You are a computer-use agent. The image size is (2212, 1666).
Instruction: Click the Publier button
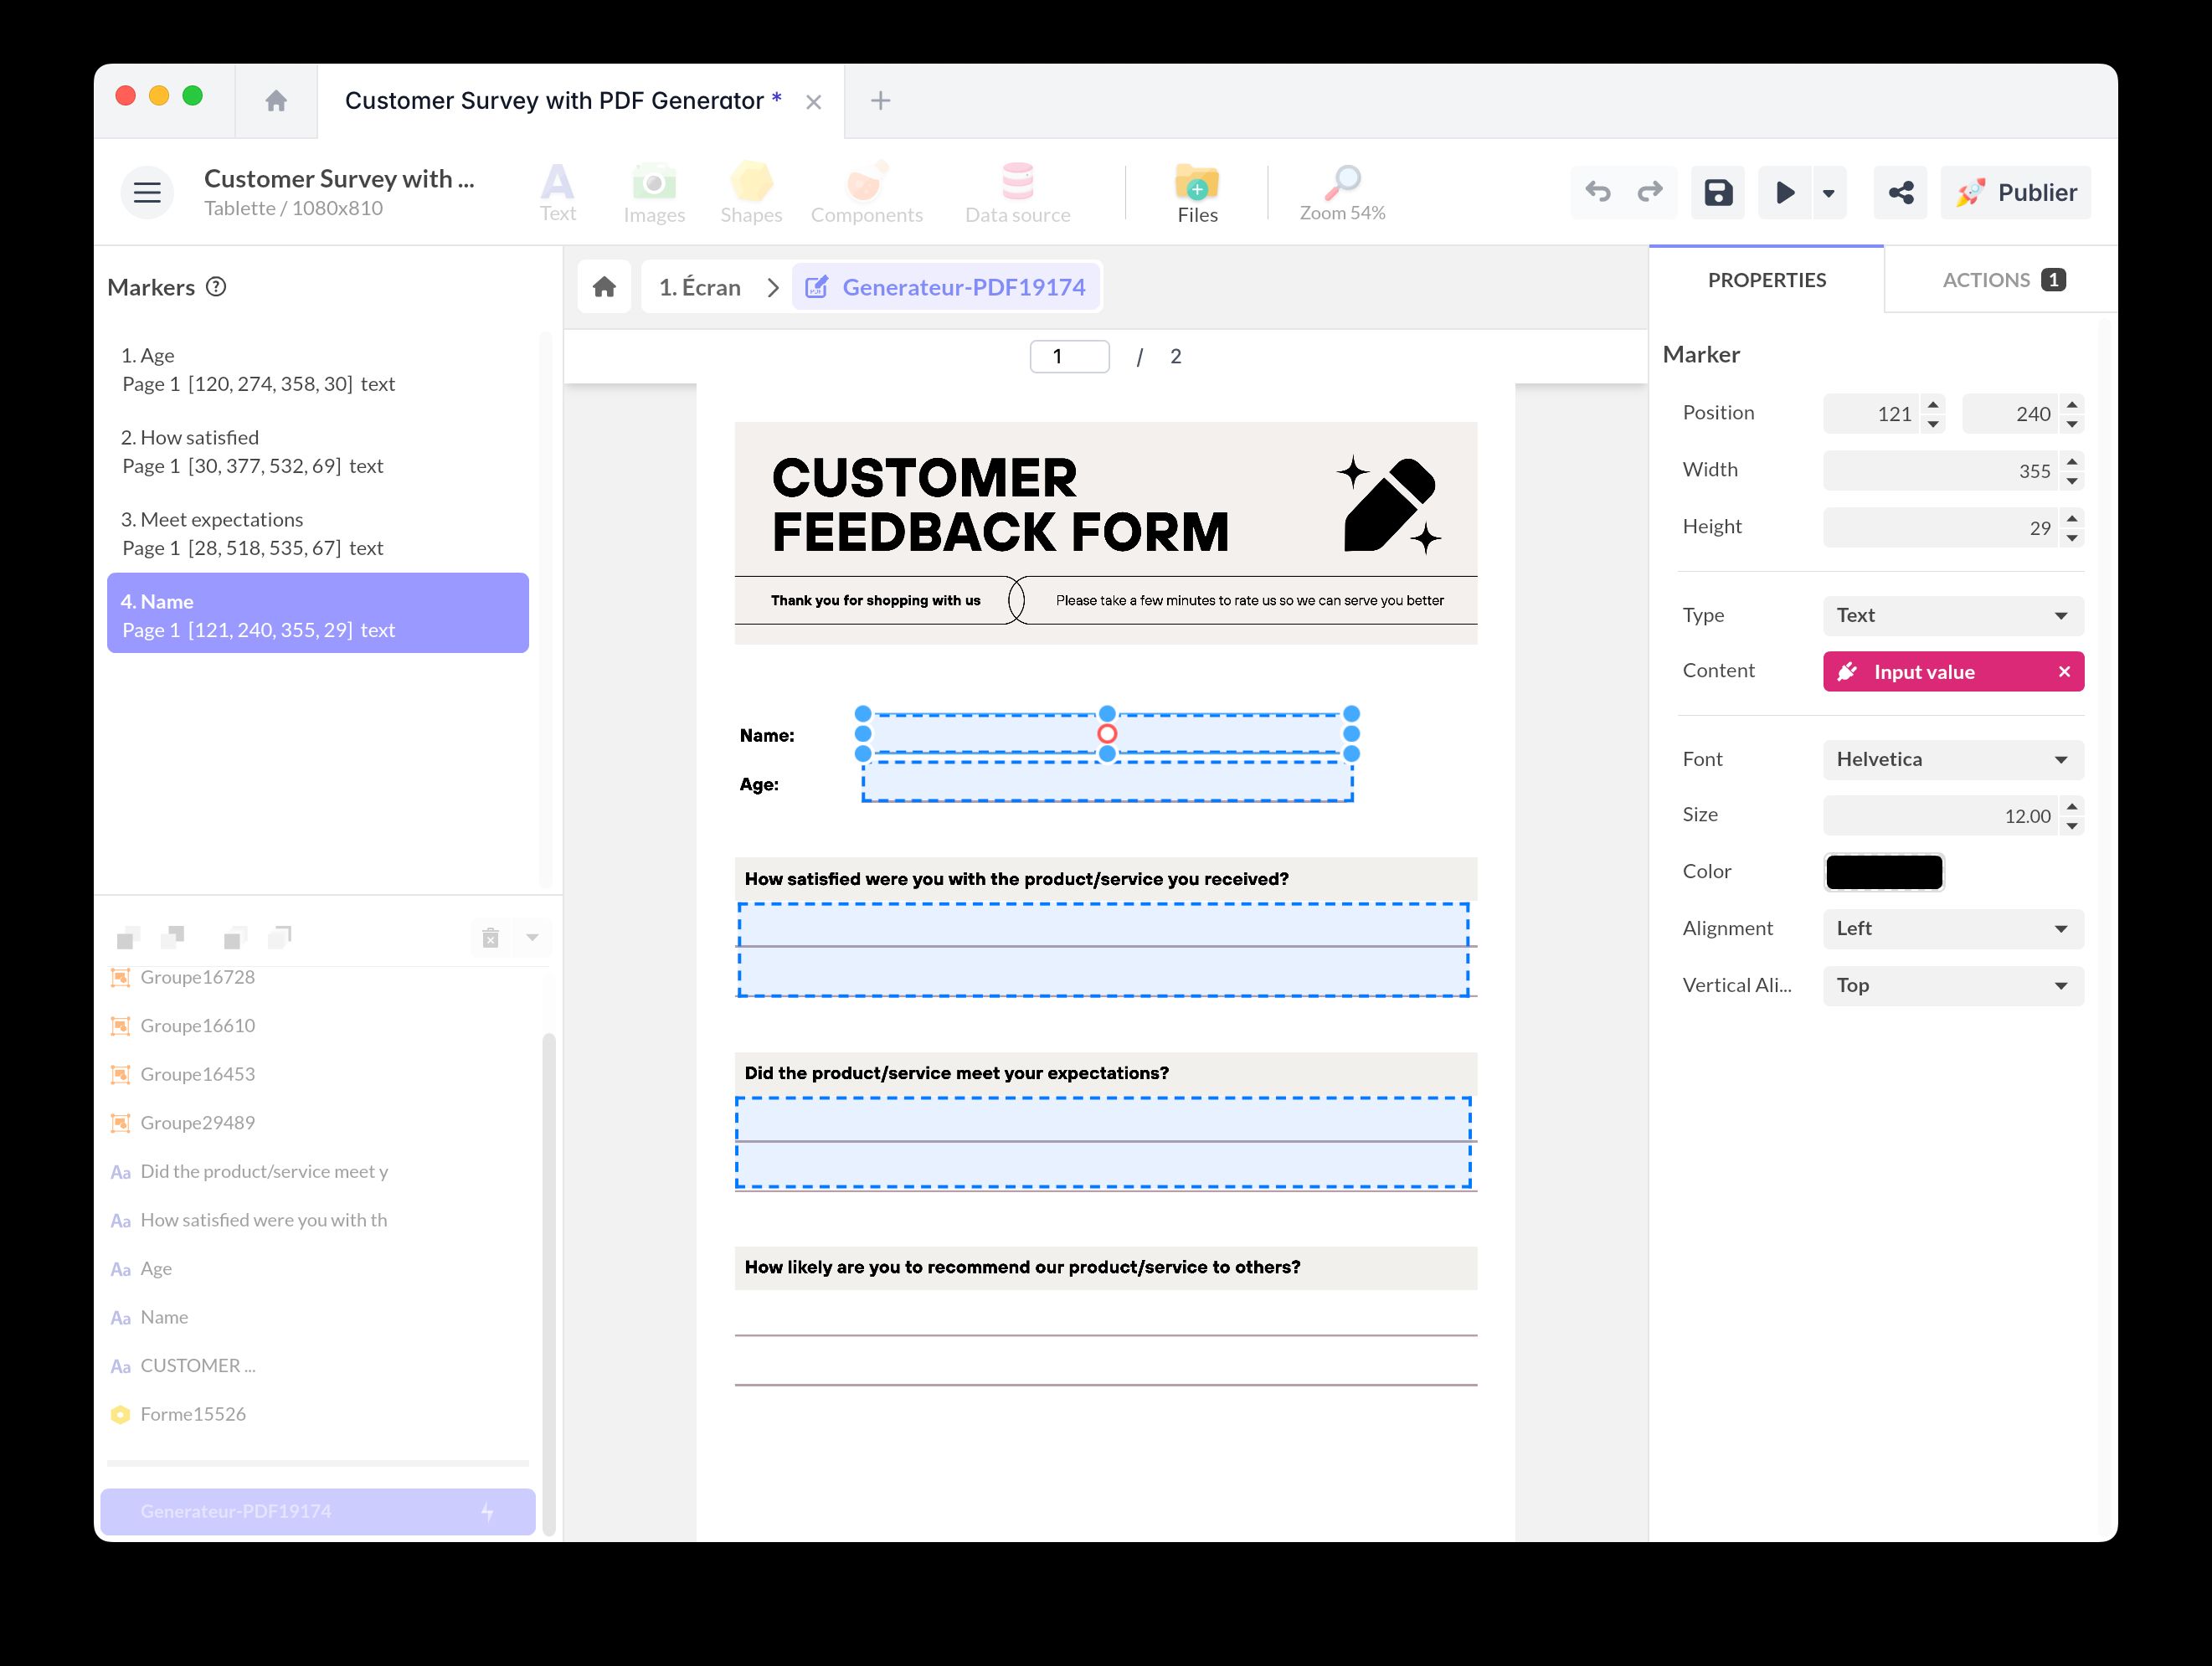2016,192
